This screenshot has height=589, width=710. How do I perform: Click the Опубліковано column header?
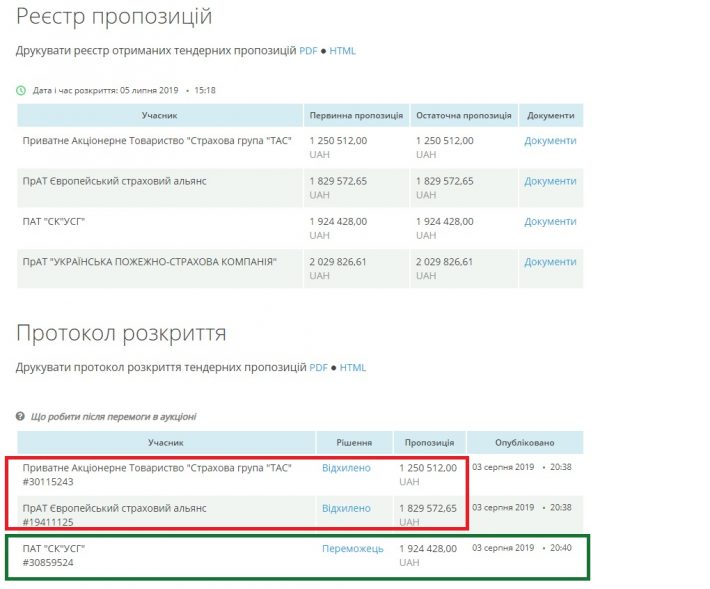coord(525,443)
